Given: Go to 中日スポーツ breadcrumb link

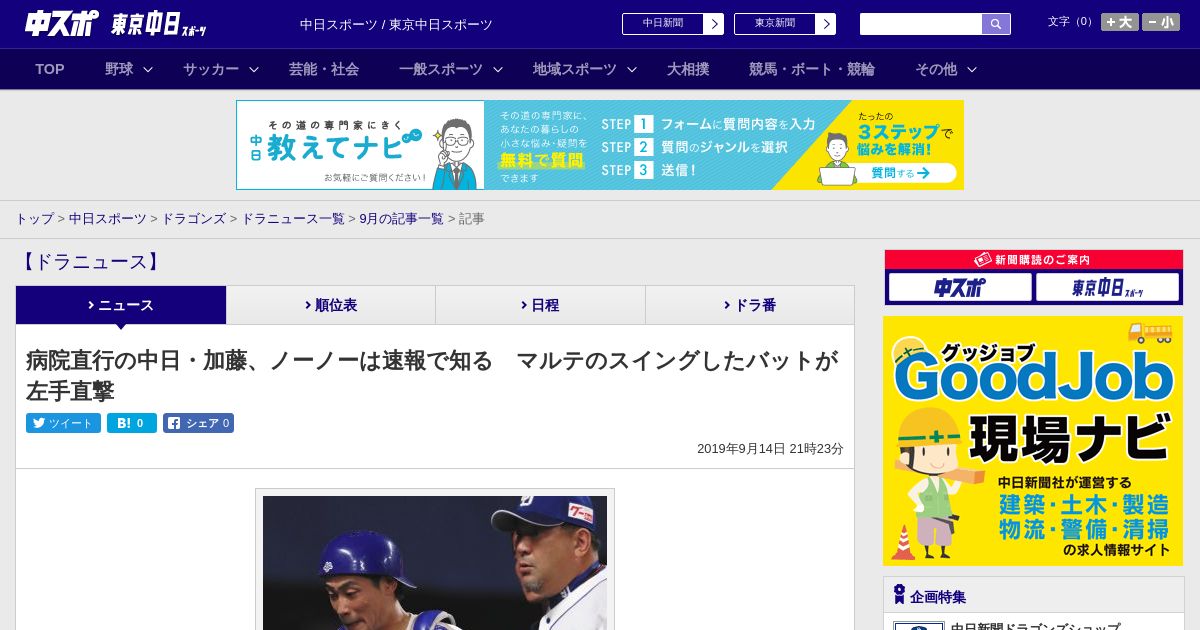Looking at the screenshot, I should tap(108, 219).
